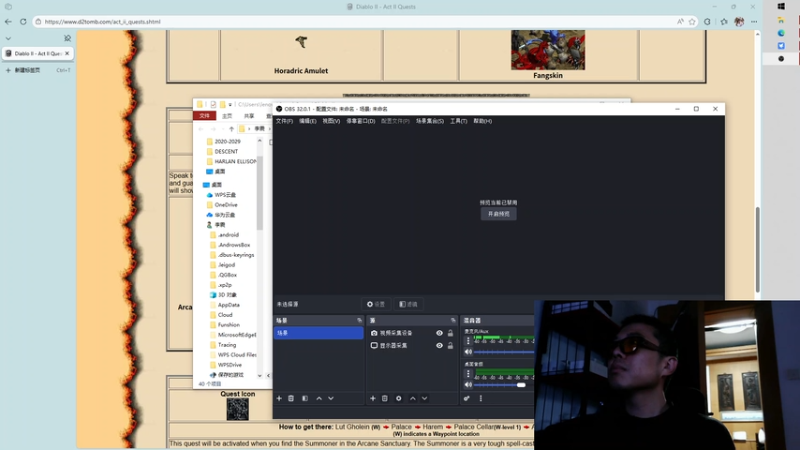Open source properties gear in sources toolbar
This screenshot has width=800, height=450.
click(398, 398)
